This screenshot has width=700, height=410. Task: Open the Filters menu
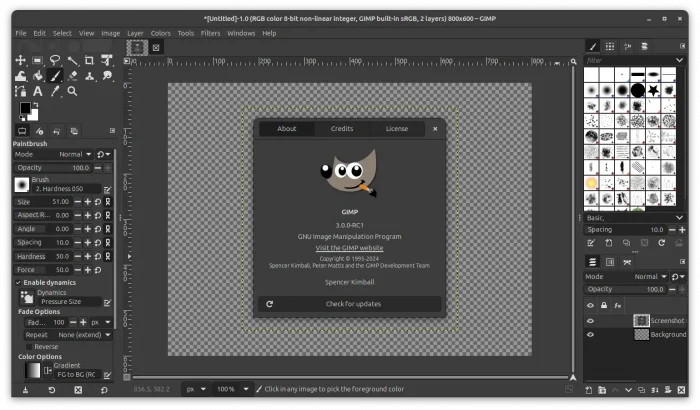[x=210, y=33]
